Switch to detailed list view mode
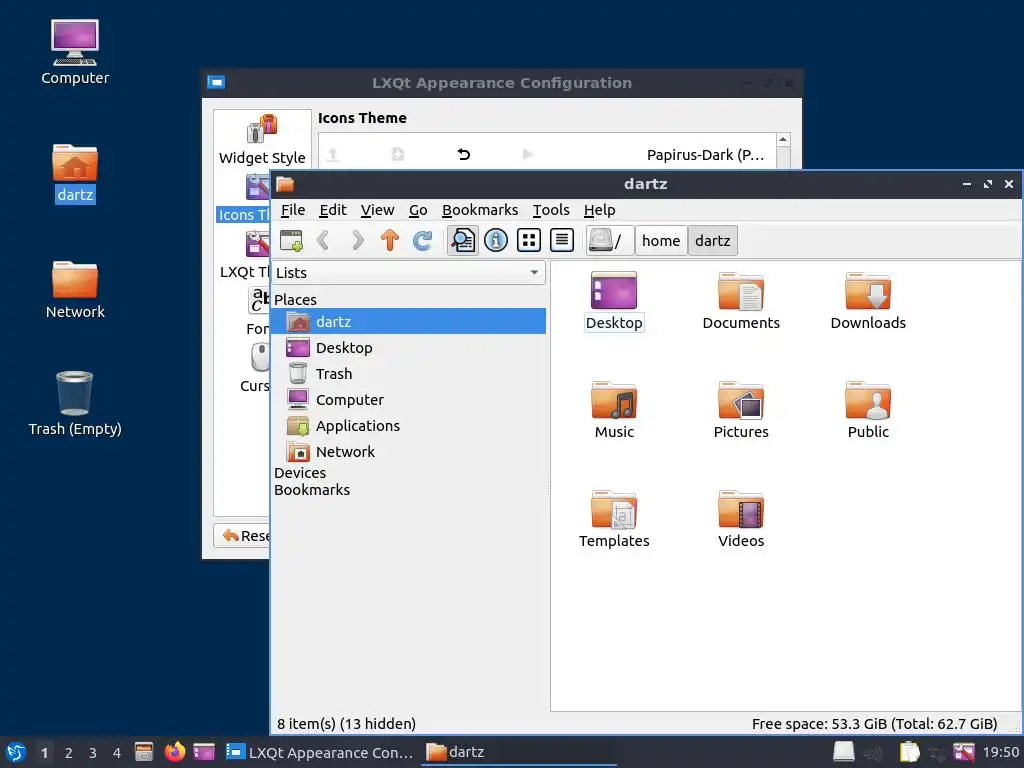Image resolution: width=1024 pixels, height=768 pixels. (562, 240)
